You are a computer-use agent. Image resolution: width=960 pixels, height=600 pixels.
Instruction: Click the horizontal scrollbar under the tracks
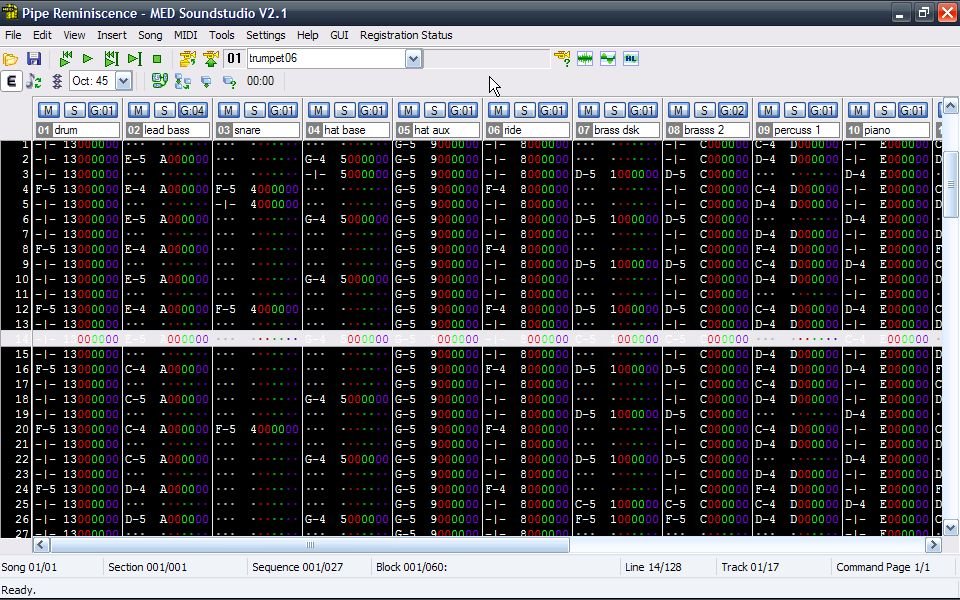[x=310, y=545]
